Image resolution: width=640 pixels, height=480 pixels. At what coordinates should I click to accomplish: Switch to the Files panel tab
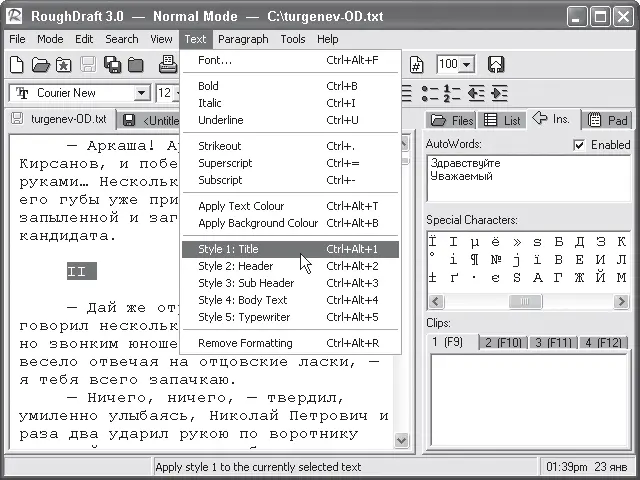pyautogui.click(x=450, y=120)
